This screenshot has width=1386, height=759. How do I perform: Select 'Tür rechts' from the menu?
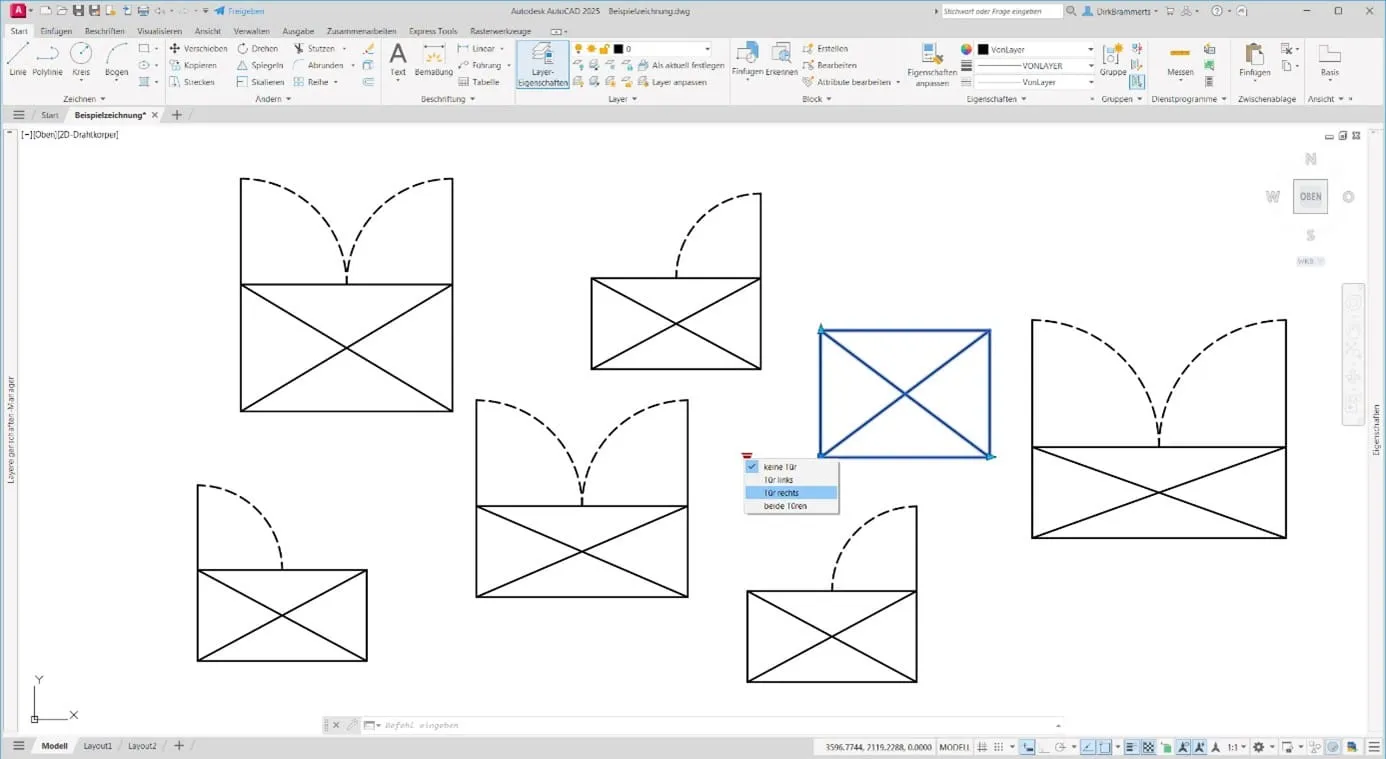click(x=781, y=493)
